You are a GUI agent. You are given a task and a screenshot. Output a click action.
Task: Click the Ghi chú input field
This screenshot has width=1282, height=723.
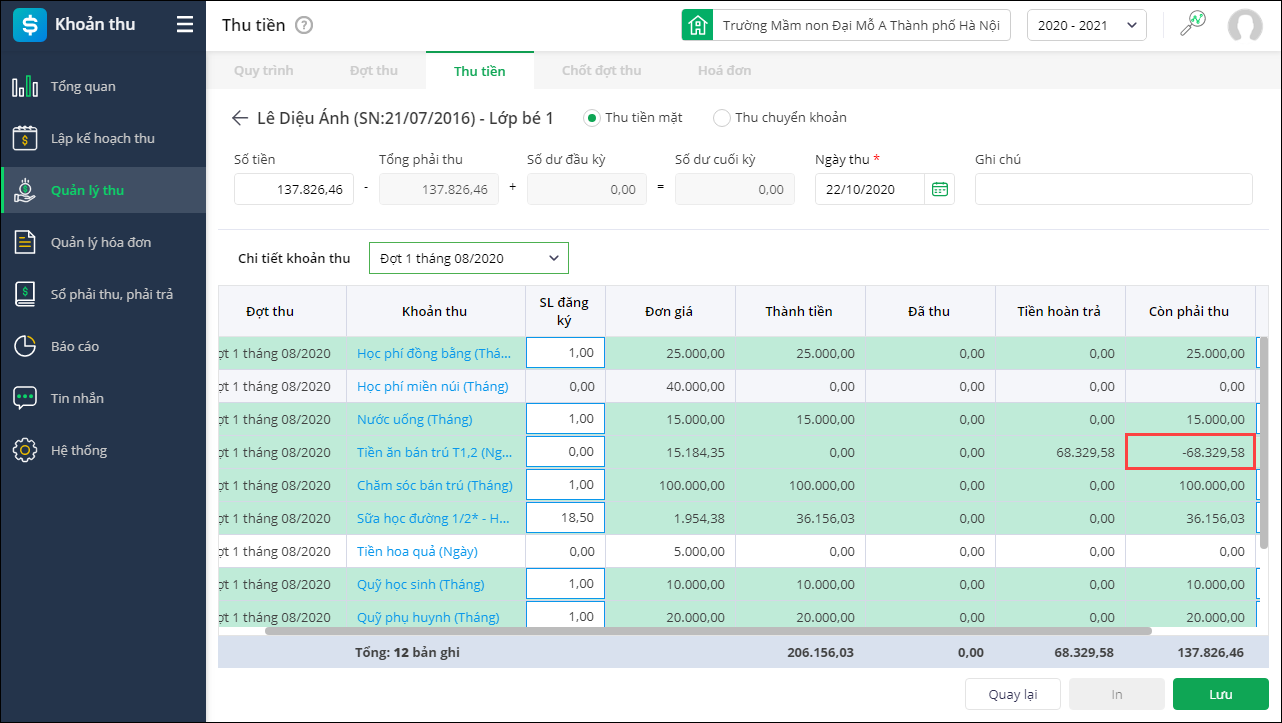[1113, 189]
